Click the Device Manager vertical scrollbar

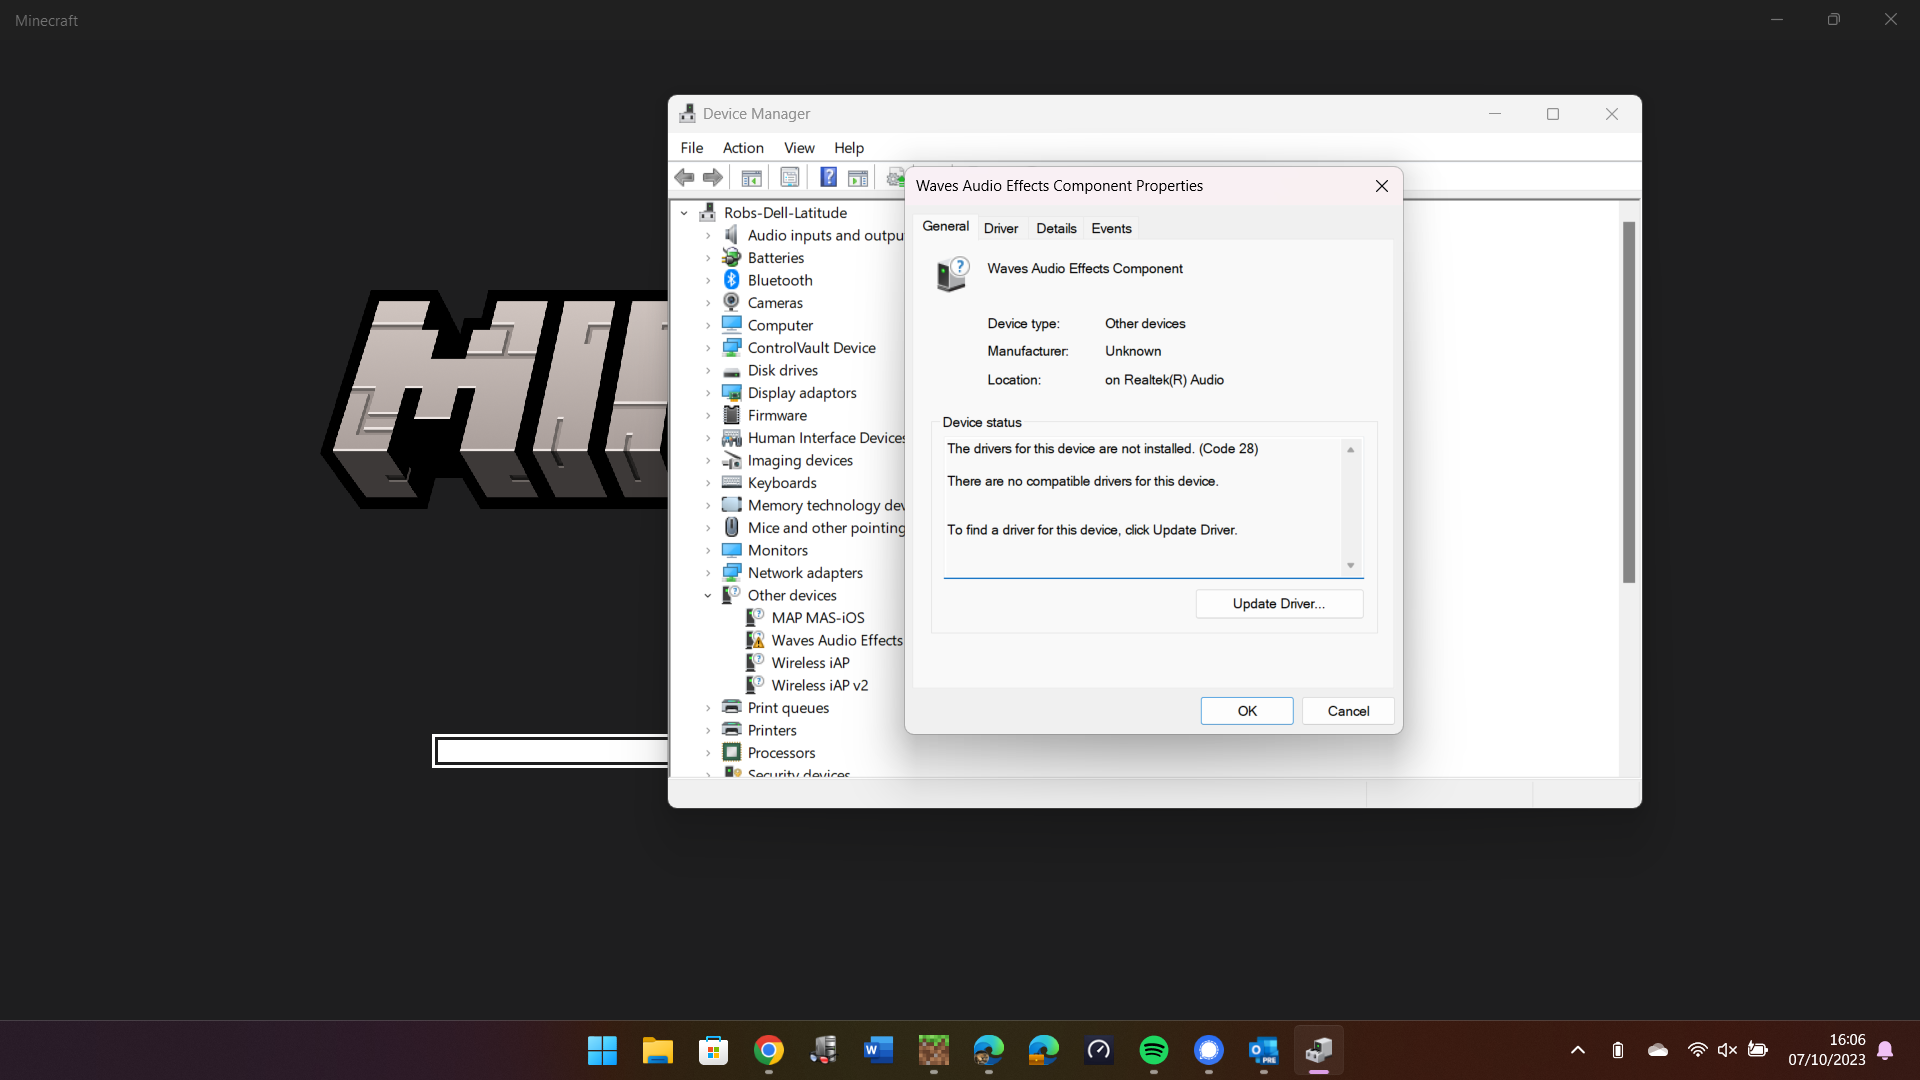click(1628, 400)
